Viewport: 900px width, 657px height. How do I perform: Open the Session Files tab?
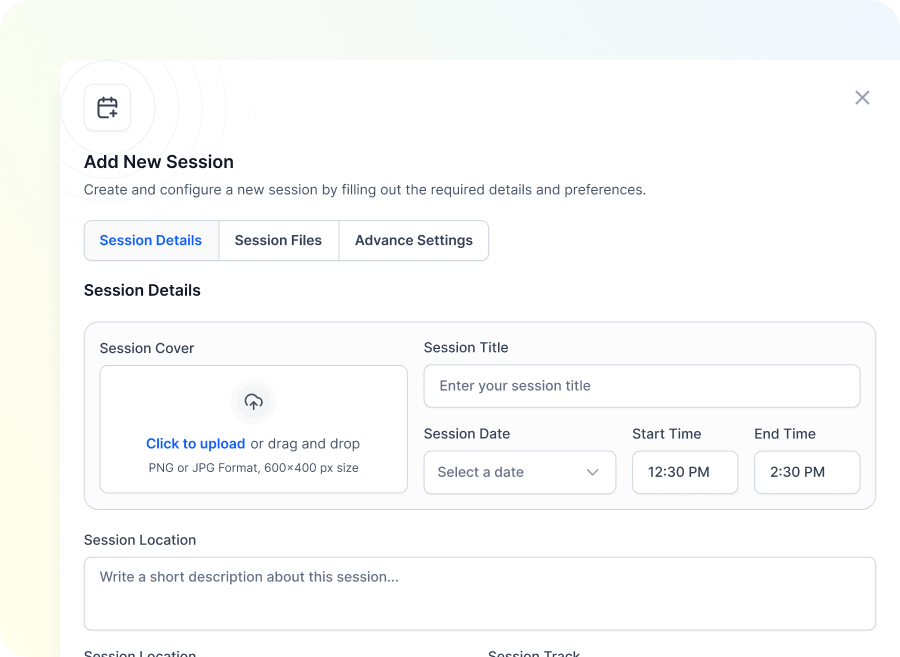click(278, 240)
